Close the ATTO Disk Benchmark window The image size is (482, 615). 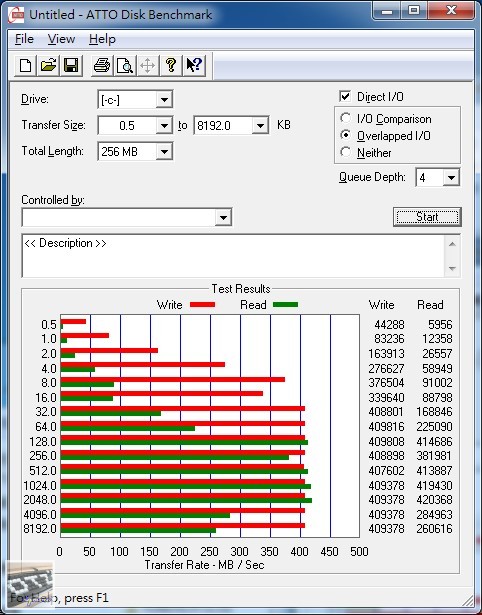pos(451,10)
